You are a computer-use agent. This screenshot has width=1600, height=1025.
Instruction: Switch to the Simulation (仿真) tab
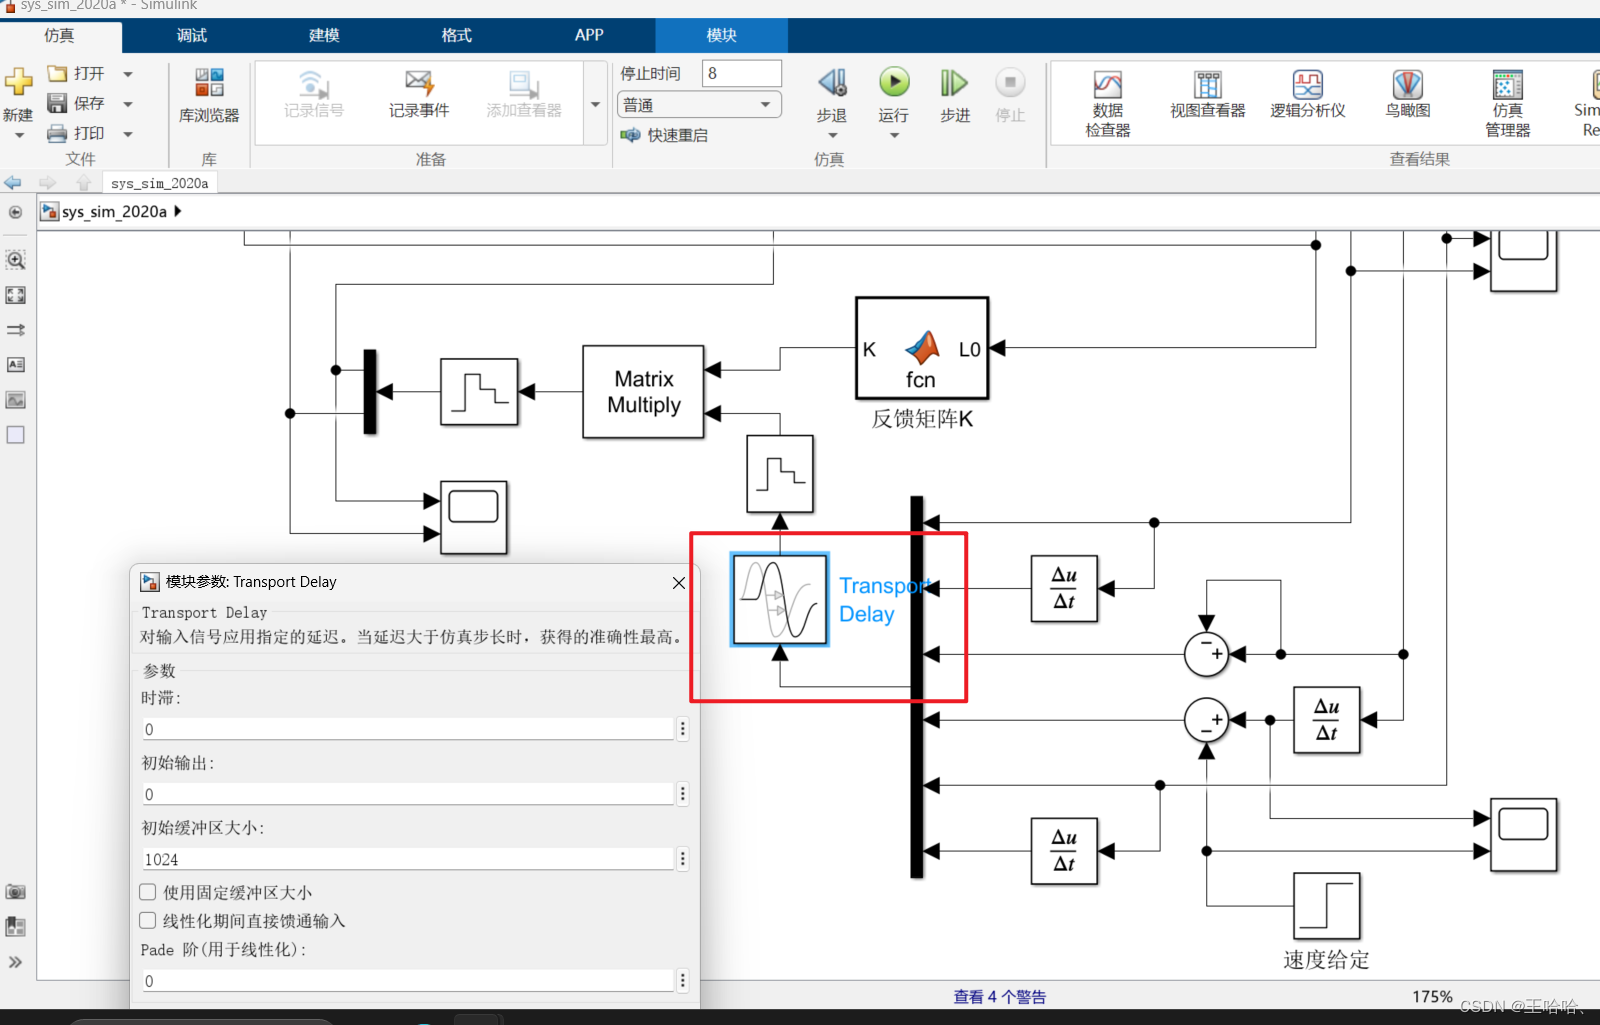point(60,35)
